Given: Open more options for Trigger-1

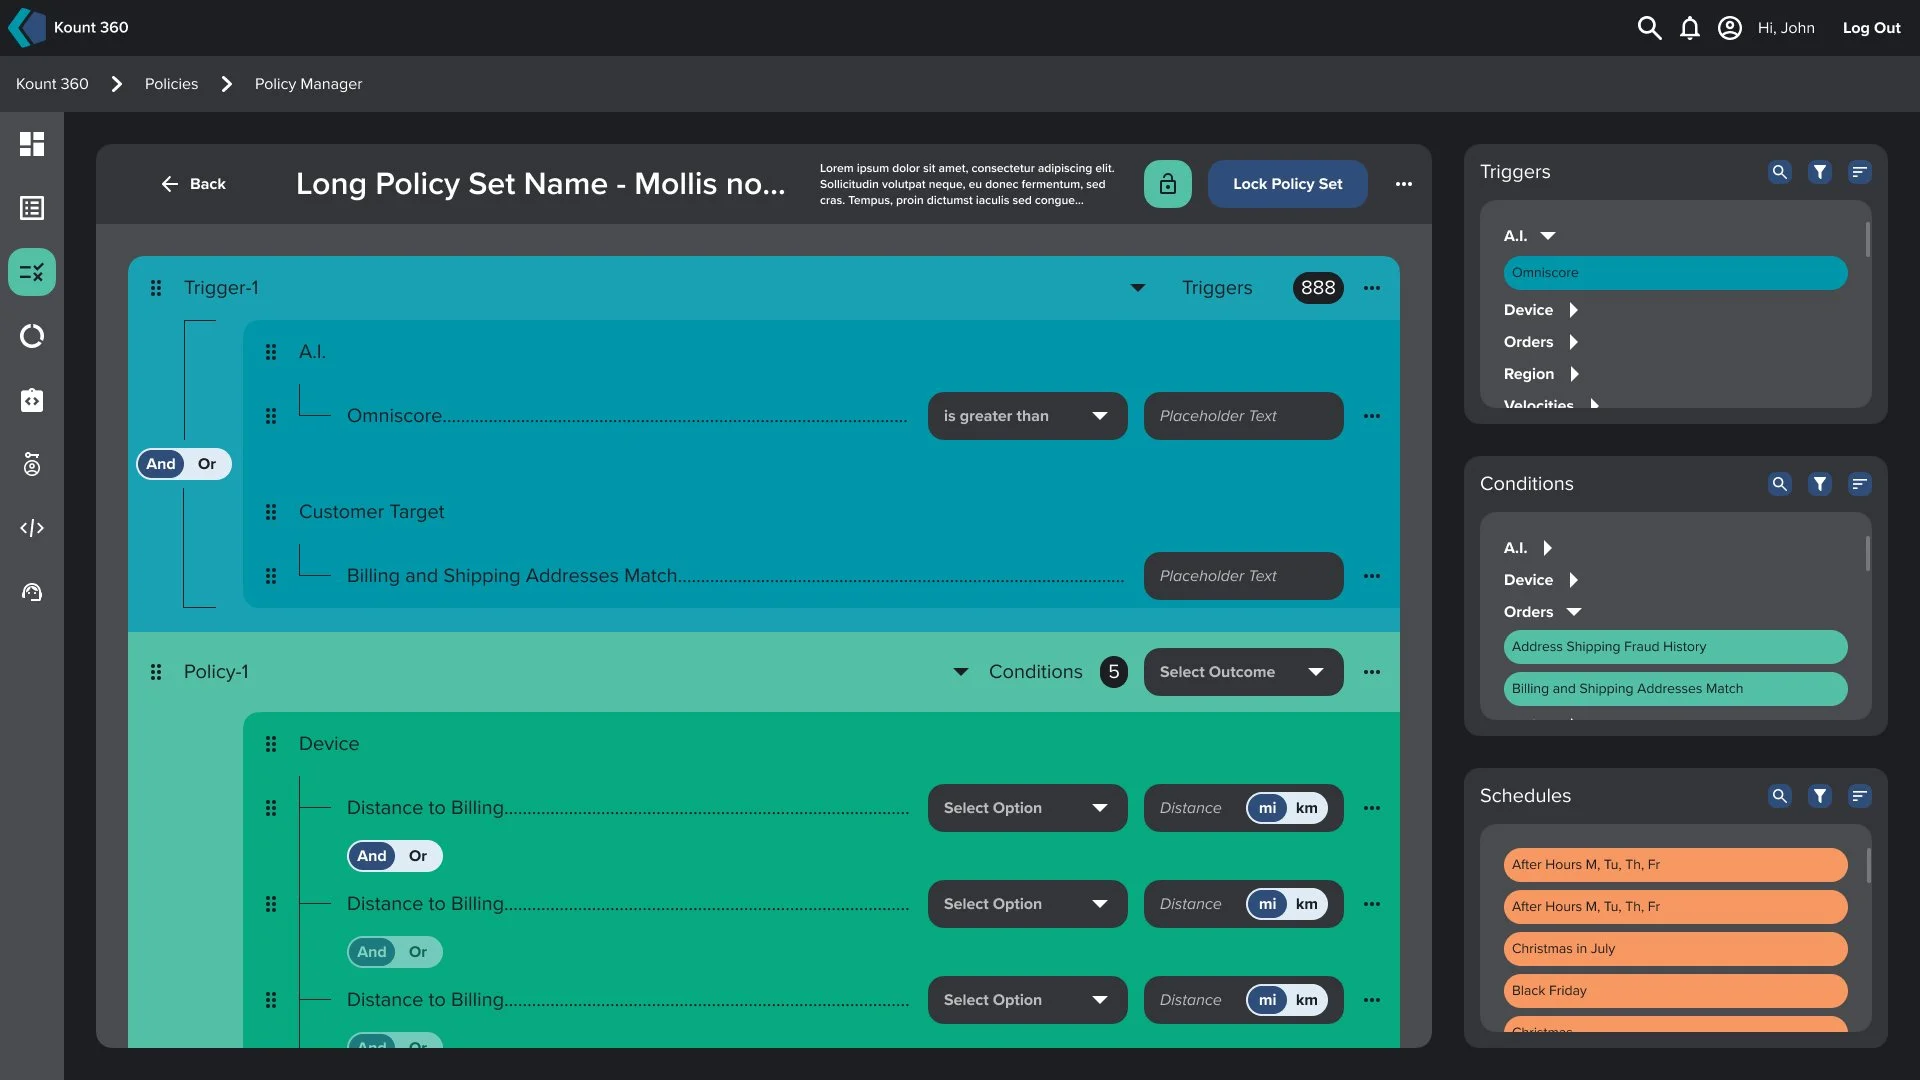Looking at the screenshot, I should pos(1372,288).
